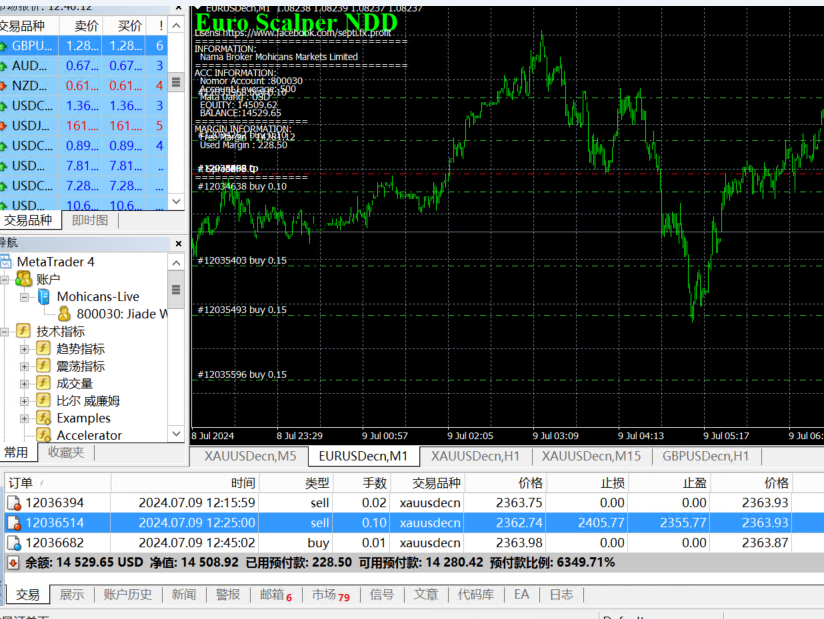This screenshot has height=619, width=824.
Task: Expand the 趋势指标 node
Action: 24,349
